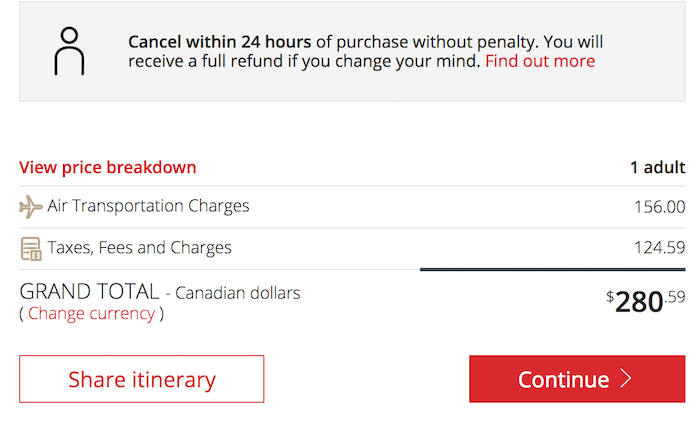The width and height of the screenshot is (700, 422).
Task: Share the itinerary
Action: (142, 379)
